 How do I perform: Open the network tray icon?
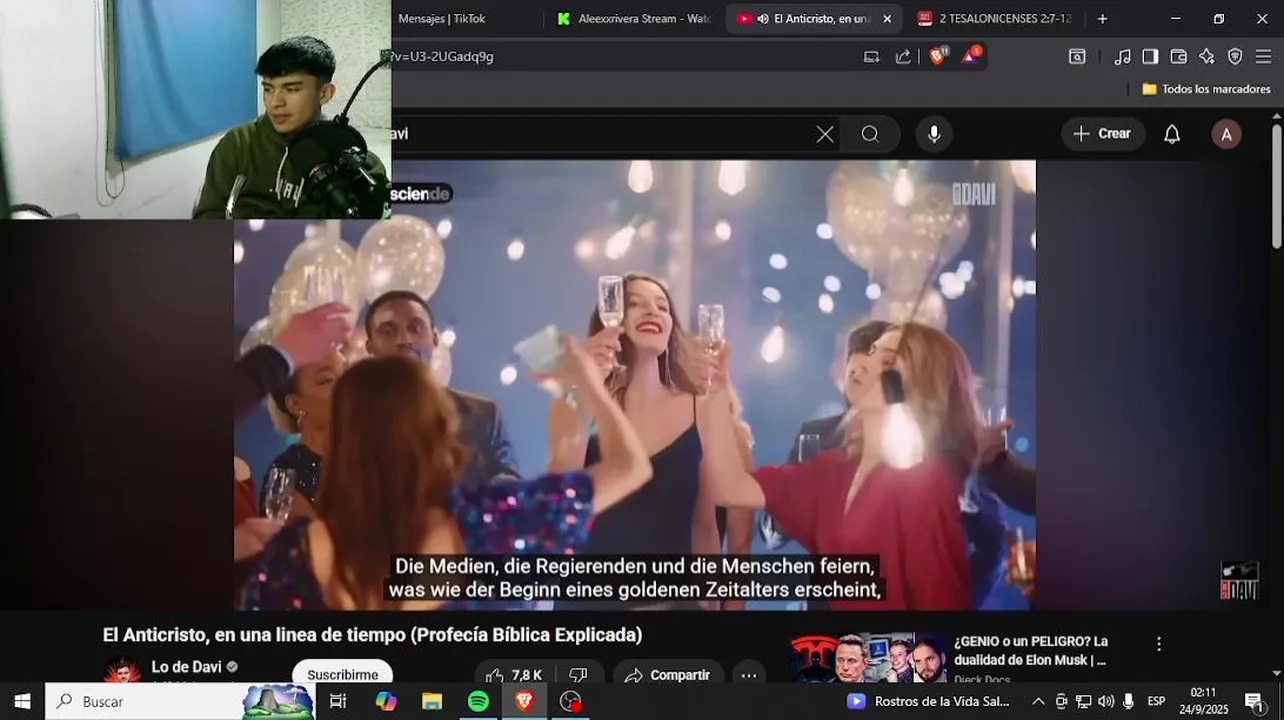pos(1083,701)
